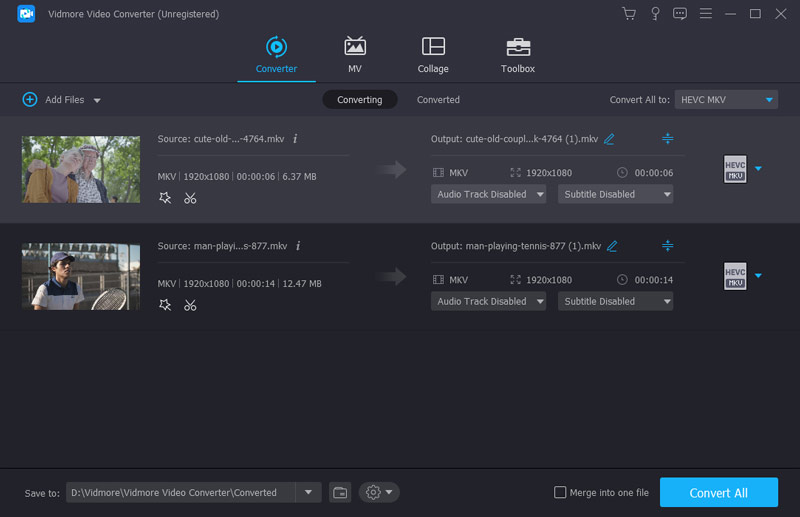This screenshot has height=517, width=800.
Task: Click the pencil rename icon for tennis output
Action: pos(612,246)
